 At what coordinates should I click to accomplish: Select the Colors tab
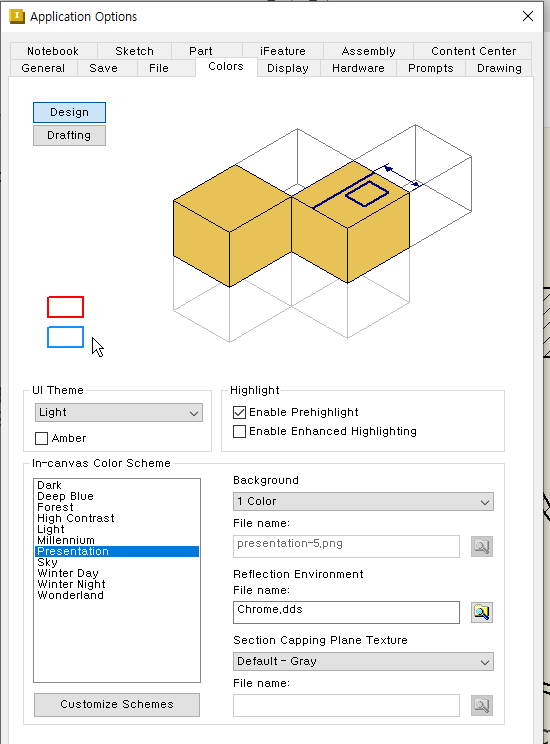pyautogui.click(x=226, y=66)
